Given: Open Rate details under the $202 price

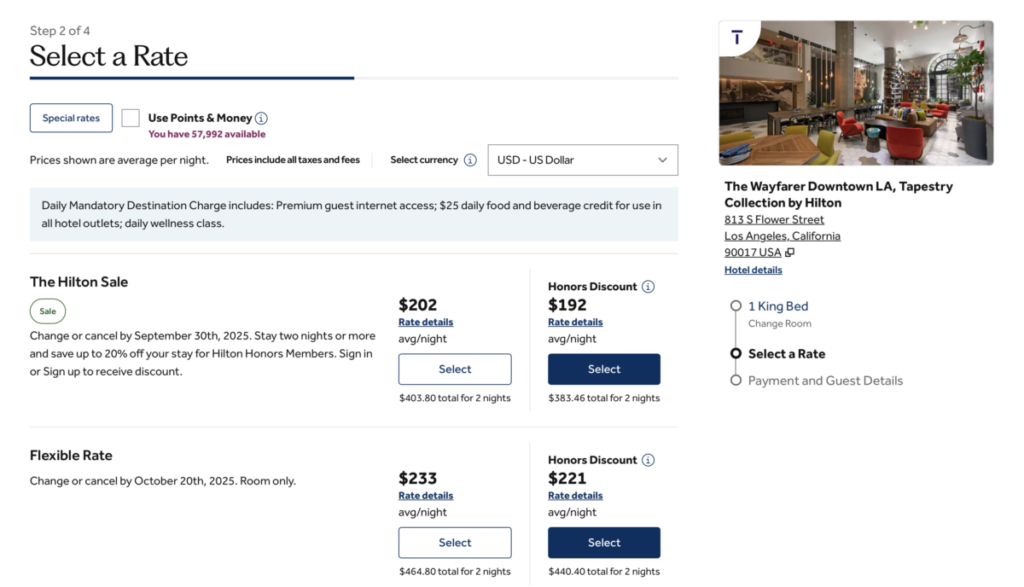Looking at the screenshot, I should 426,322.
